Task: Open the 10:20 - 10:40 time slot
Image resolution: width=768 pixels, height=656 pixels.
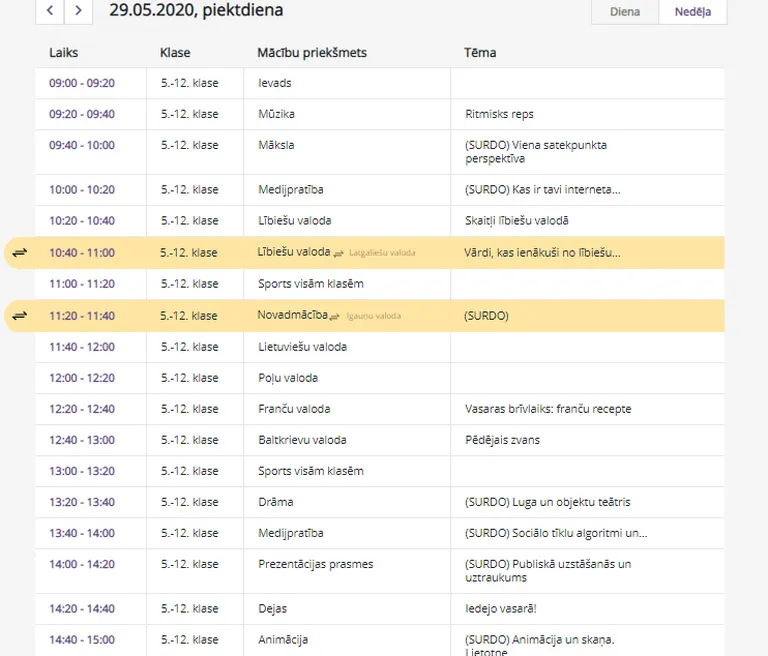Action: pos(82,221)
